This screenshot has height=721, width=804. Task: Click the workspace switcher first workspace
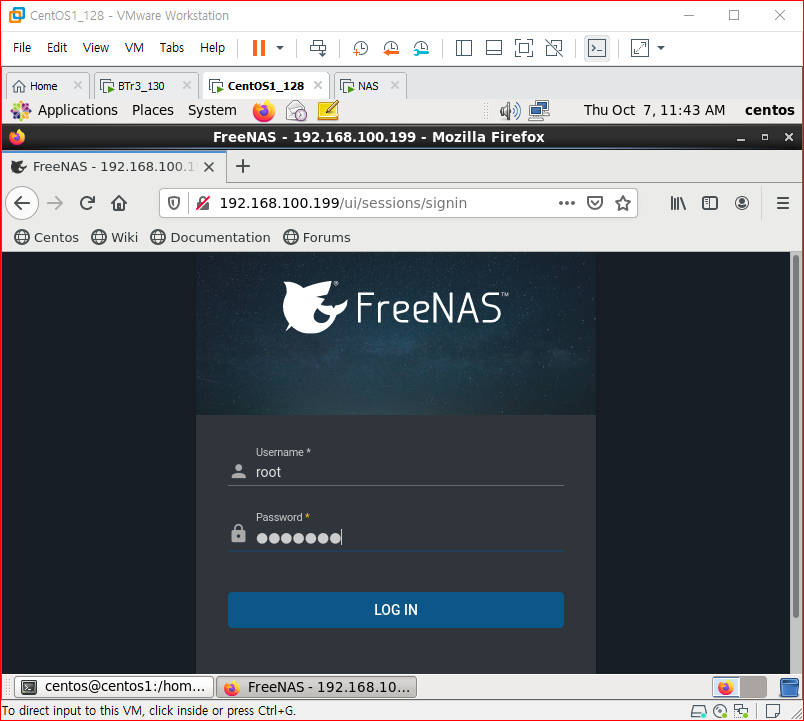[726, 687]
